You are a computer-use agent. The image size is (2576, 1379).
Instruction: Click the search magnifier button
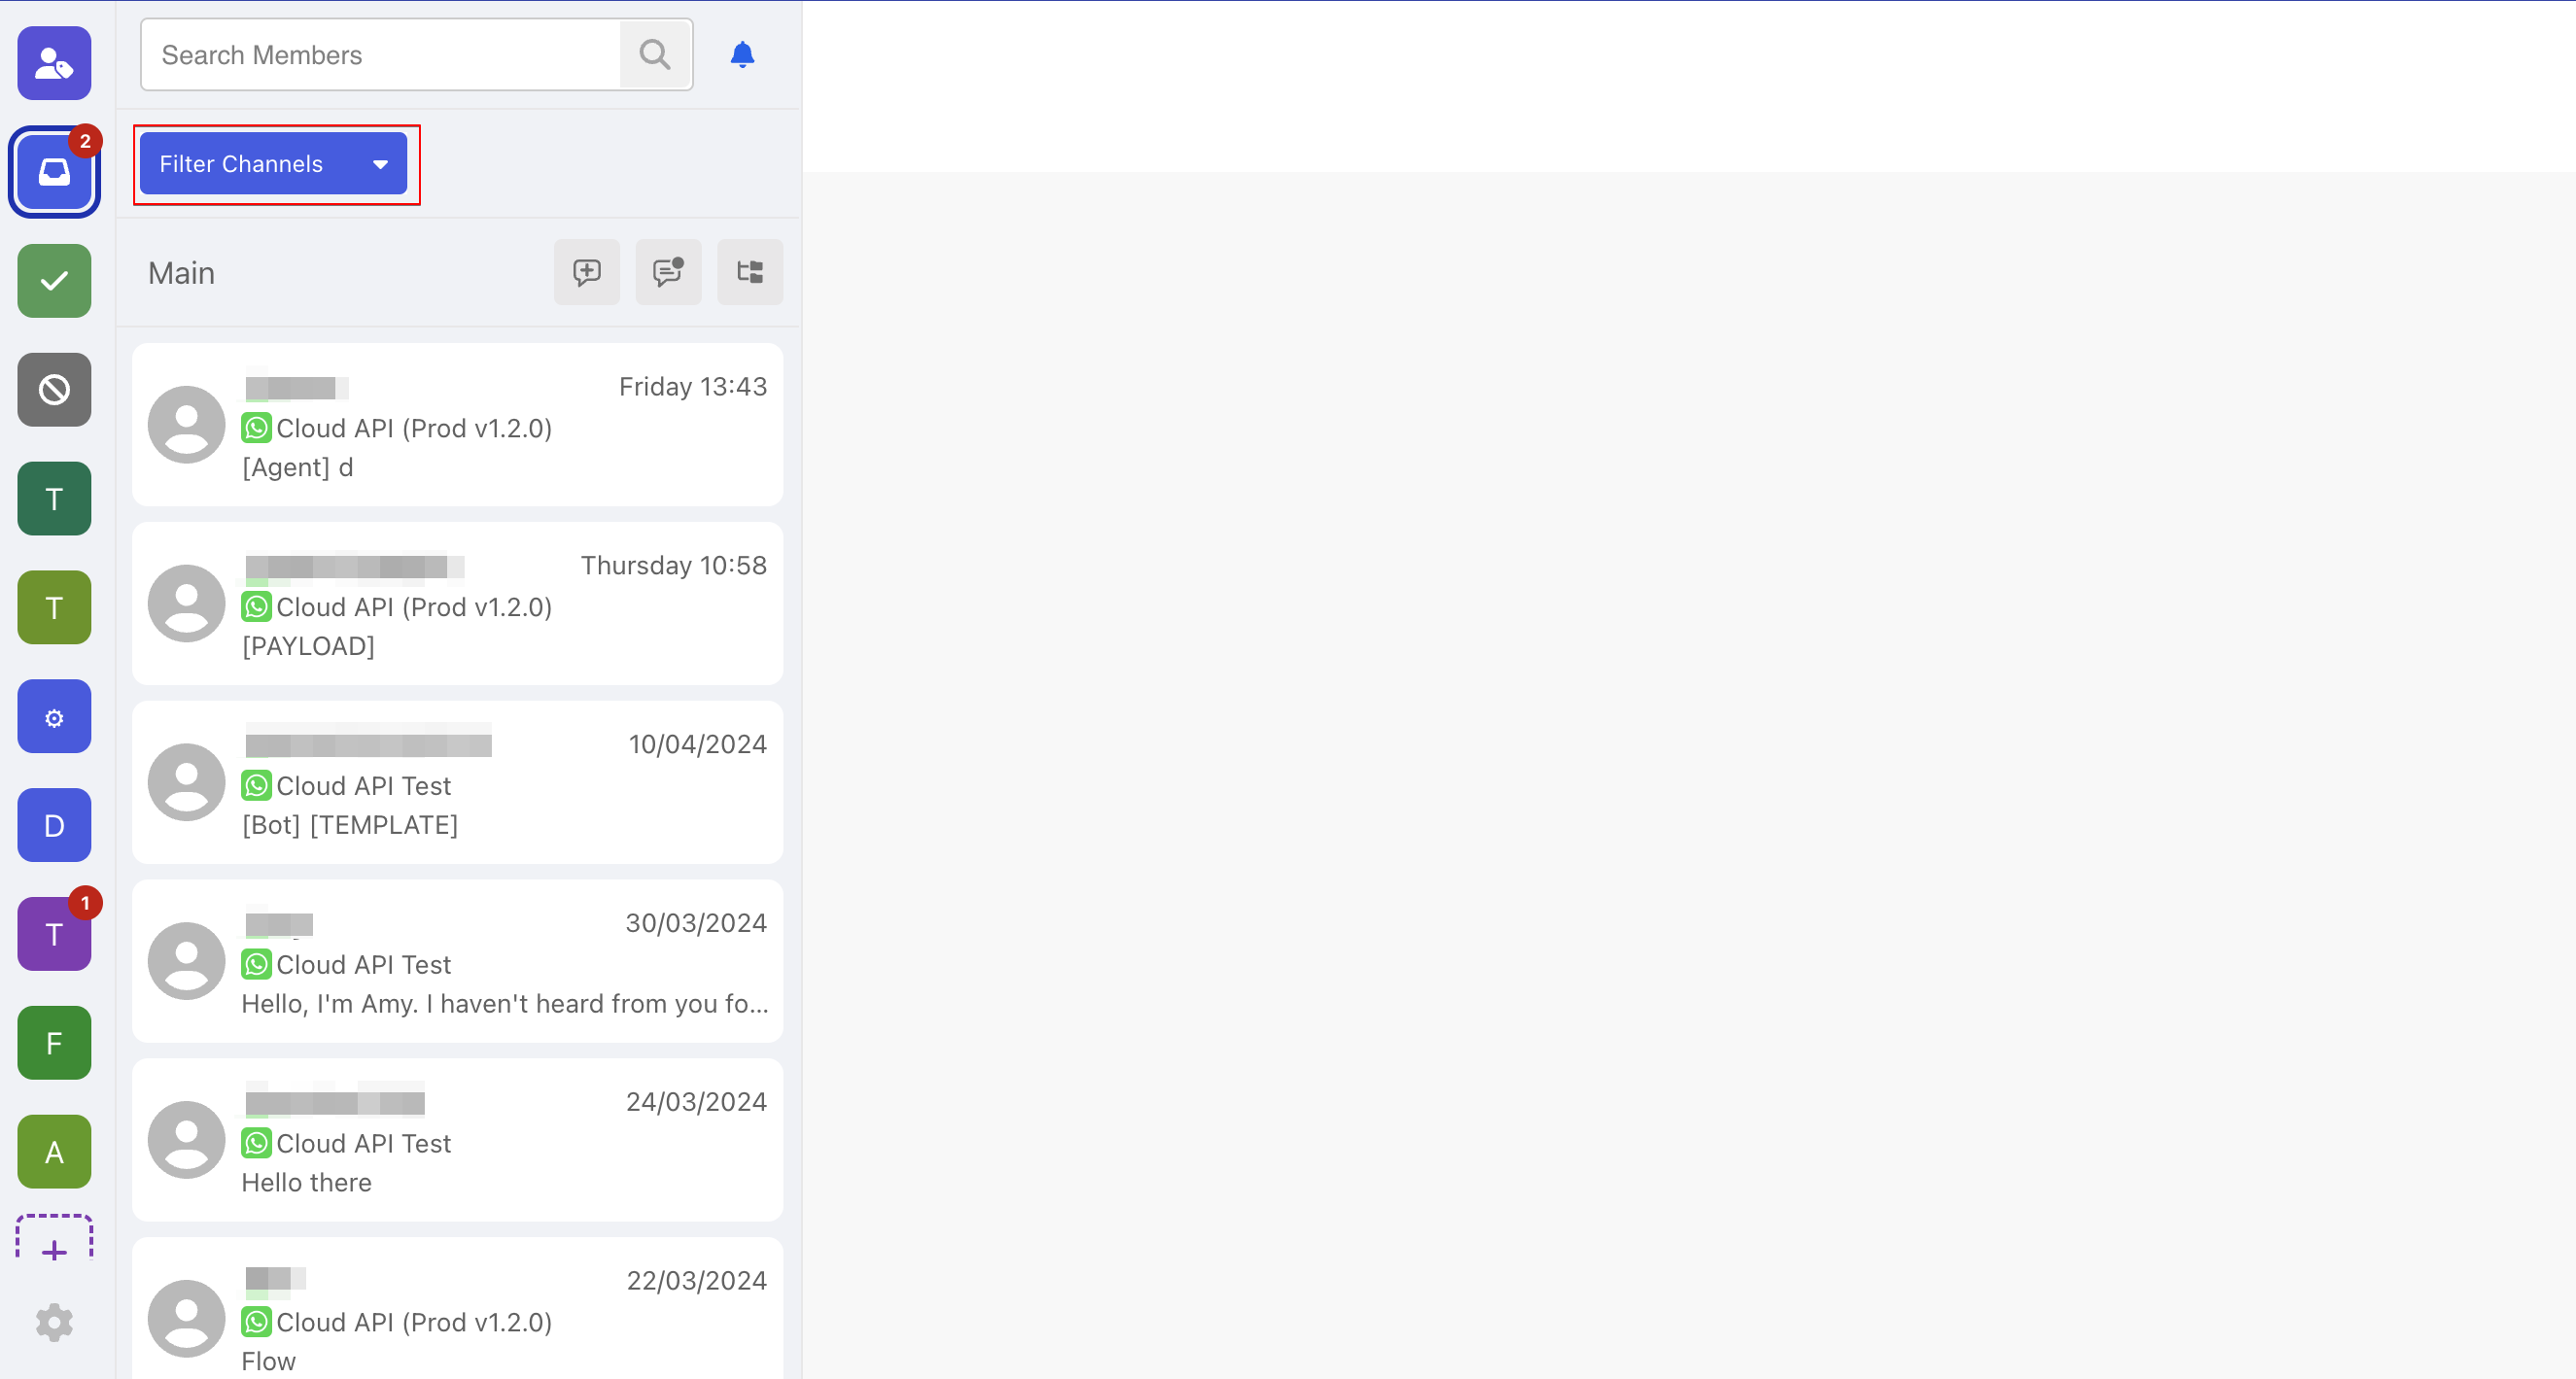[x=655, y=54]
